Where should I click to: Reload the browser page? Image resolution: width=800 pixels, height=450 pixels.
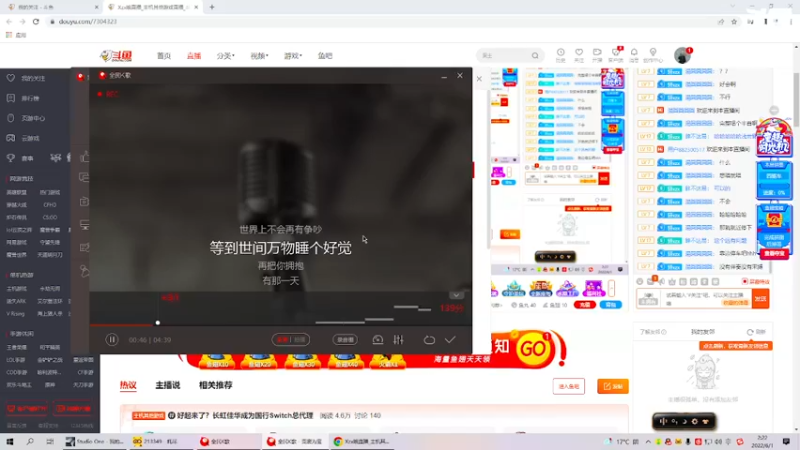(x=36, y=21)
